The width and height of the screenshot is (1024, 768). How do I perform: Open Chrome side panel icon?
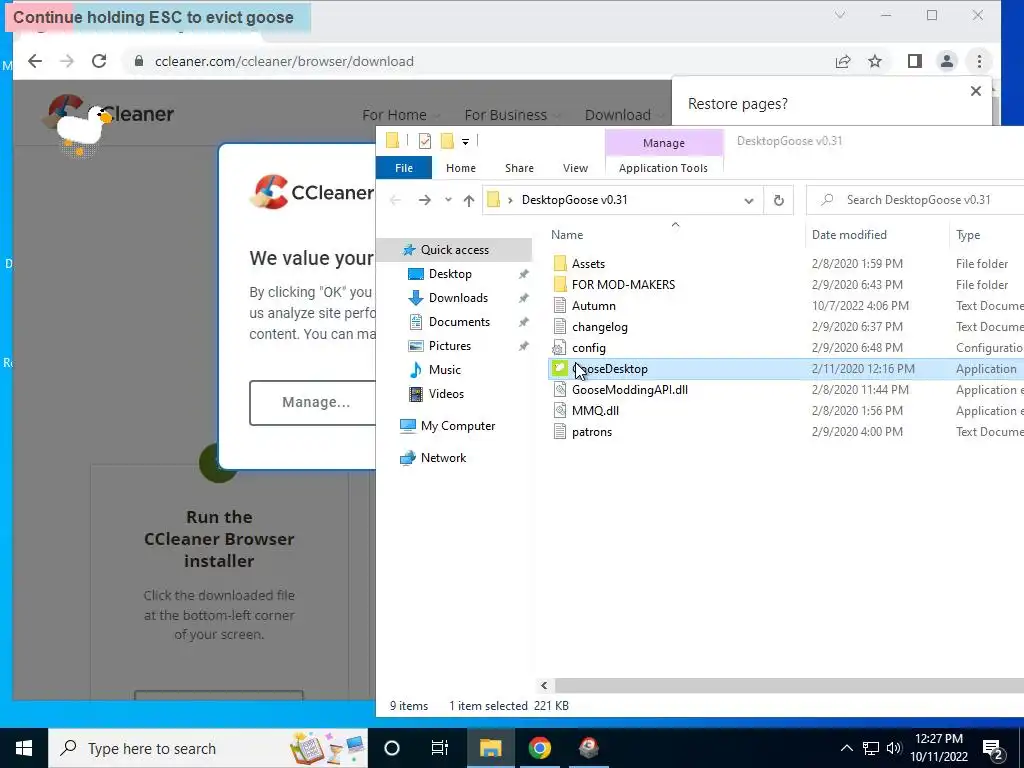[914, 61]
